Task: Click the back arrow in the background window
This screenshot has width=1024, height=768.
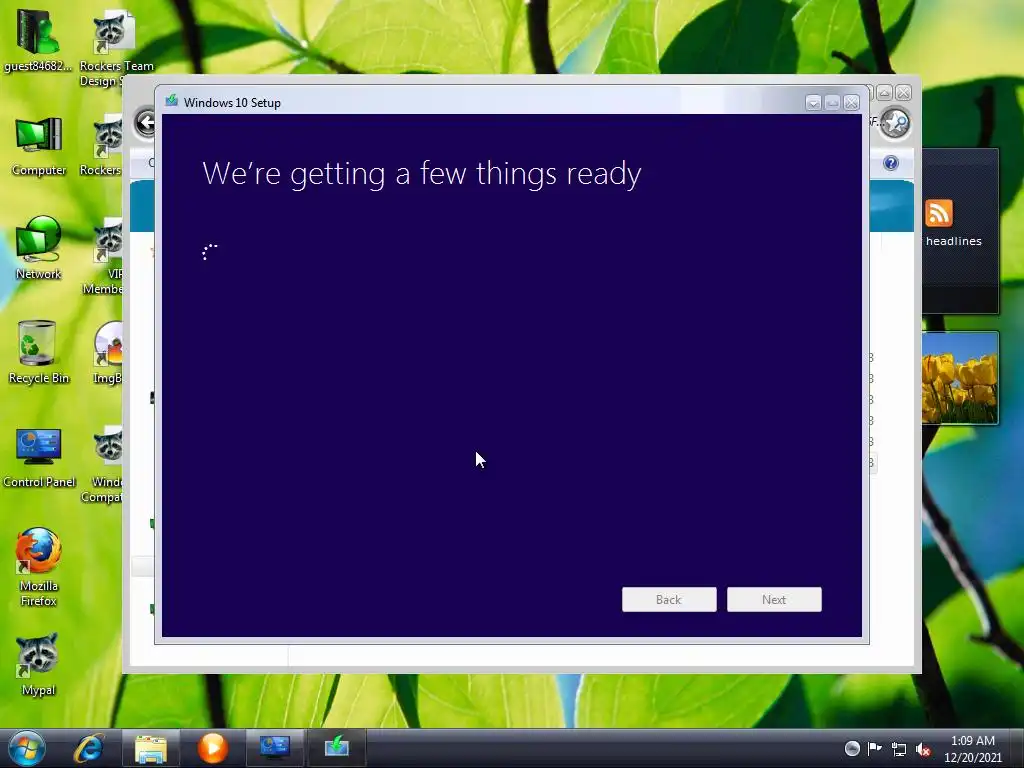Action: 146,122
